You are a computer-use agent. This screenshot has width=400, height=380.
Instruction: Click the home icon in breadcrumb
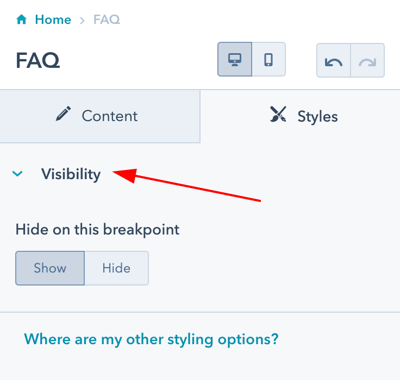tap(22, 20)
